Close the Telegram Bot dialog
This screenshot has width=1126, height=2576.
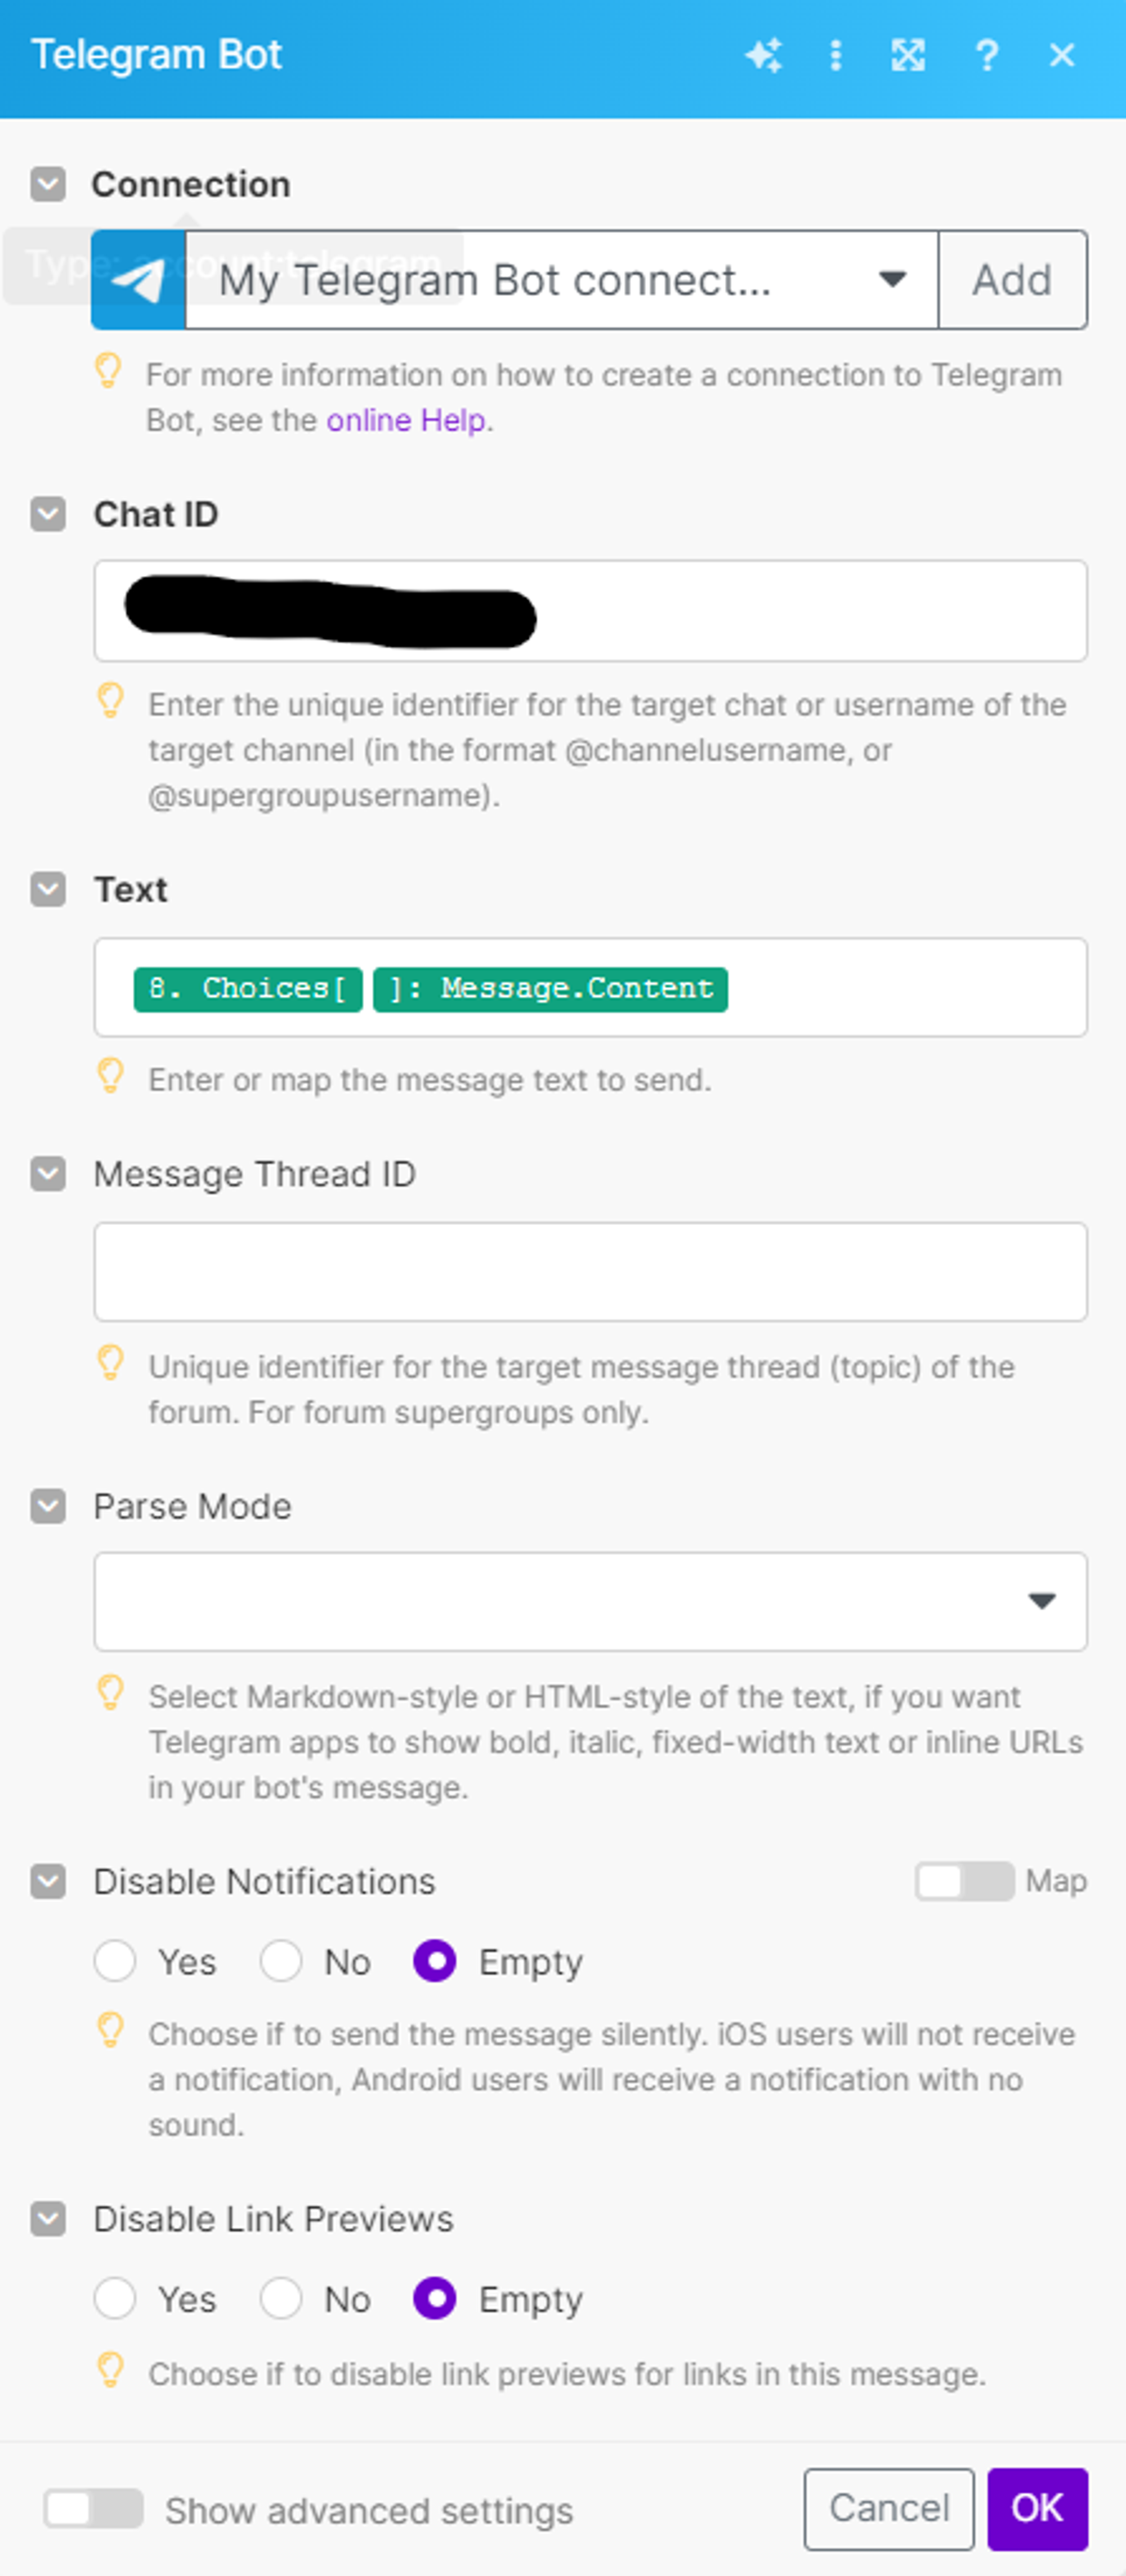point(1061,55)
